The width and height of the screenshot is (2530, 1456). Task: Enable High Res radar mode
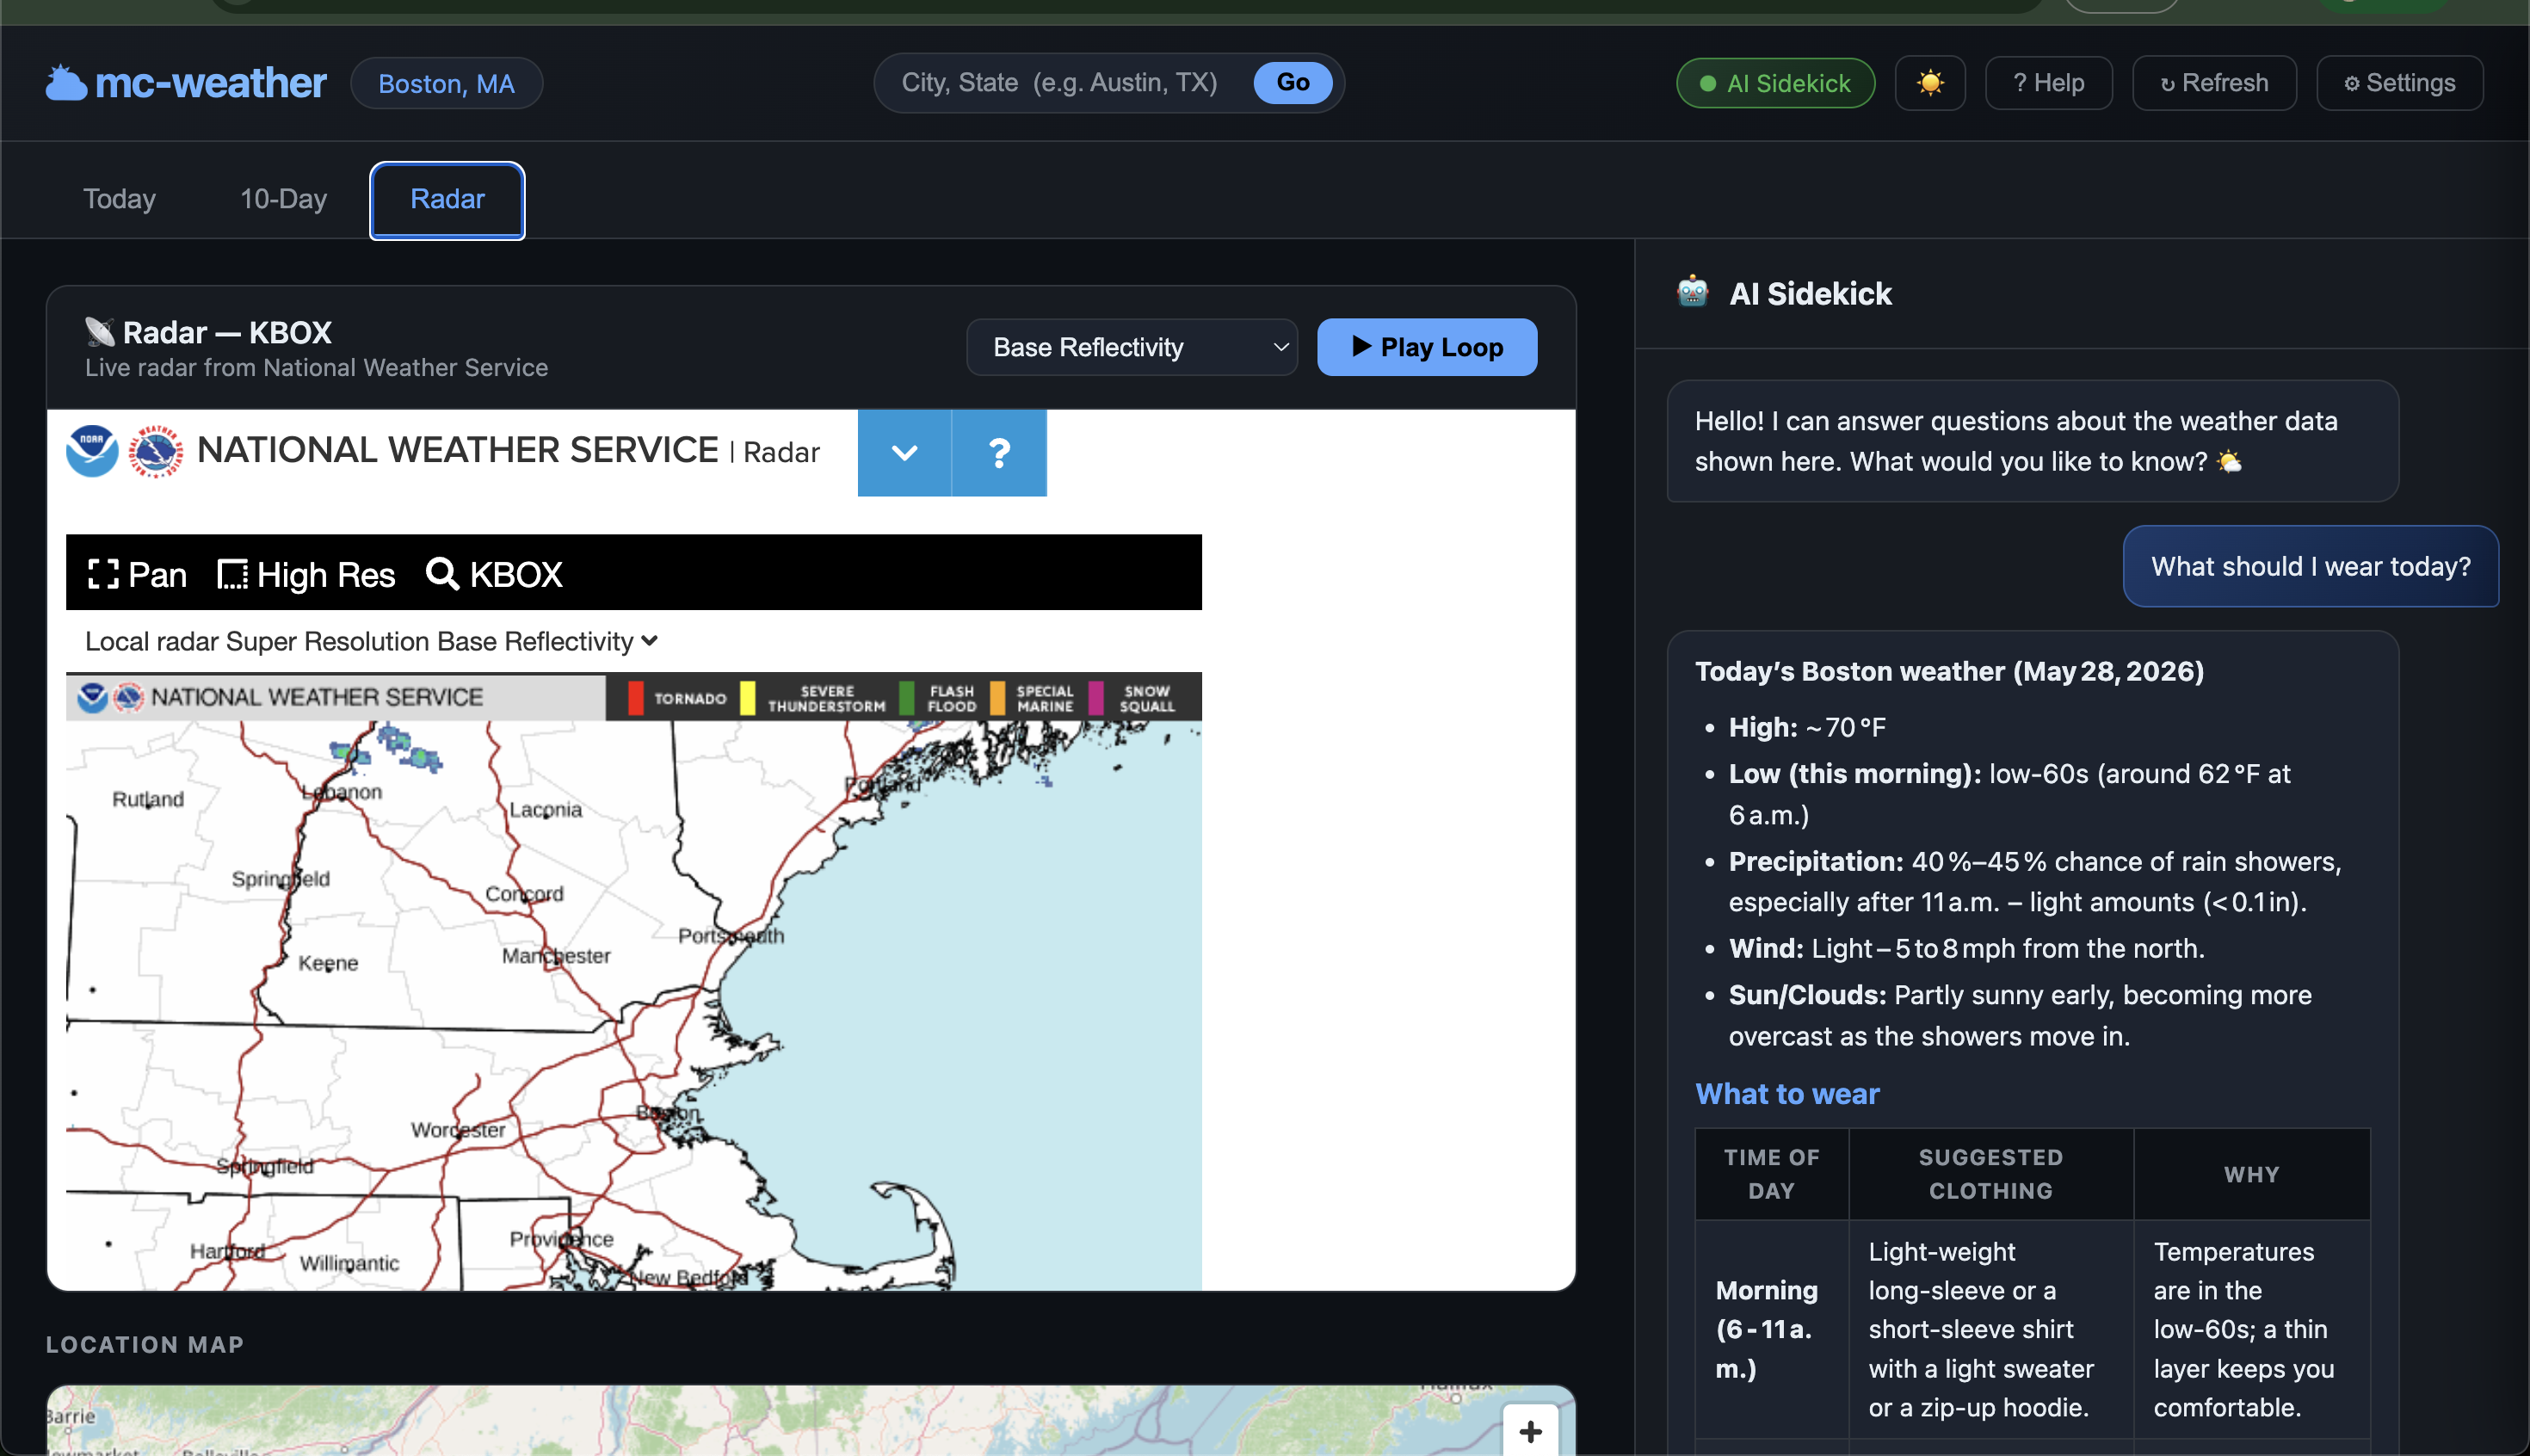[306, 574]
